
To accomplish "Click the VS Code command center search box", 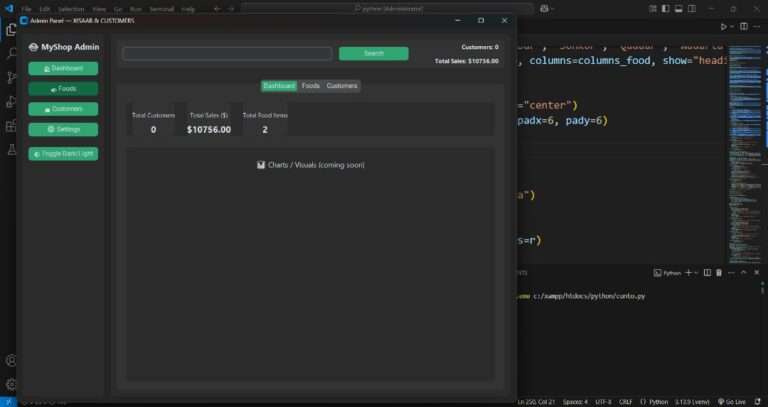I will [387, 8].
